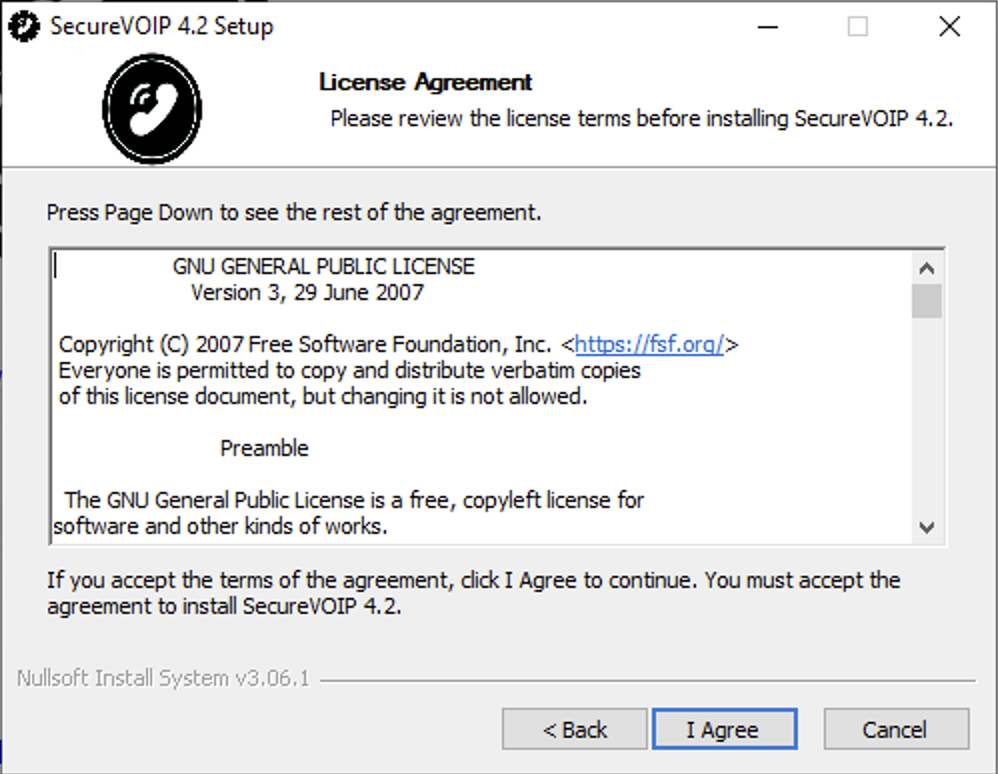The width and height of the screenshot is (998, 774).
Task: Click the license text scroll up arrow
Action: pyautogui.click(x=927, y=268)
